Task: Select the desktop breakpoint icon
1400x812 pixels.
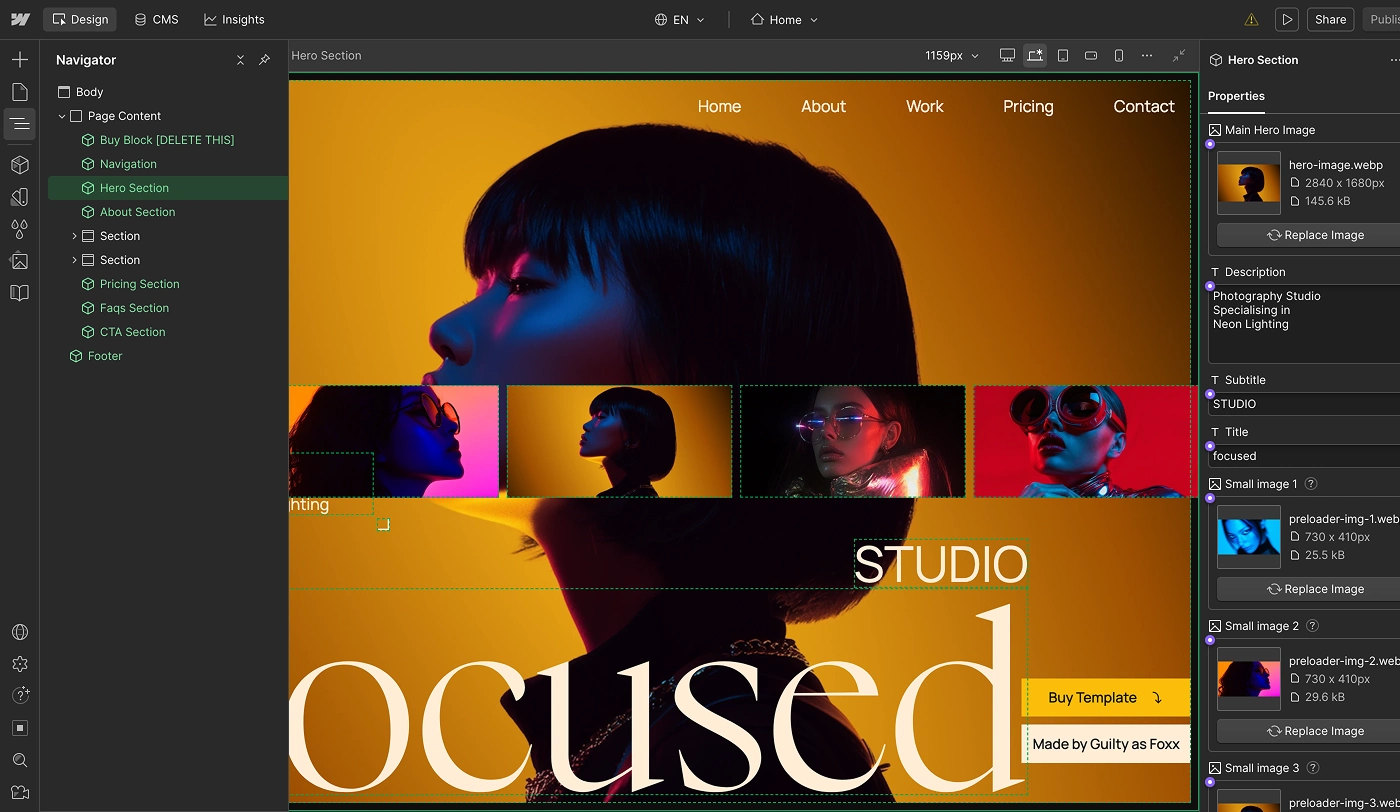Action: 1007,56
